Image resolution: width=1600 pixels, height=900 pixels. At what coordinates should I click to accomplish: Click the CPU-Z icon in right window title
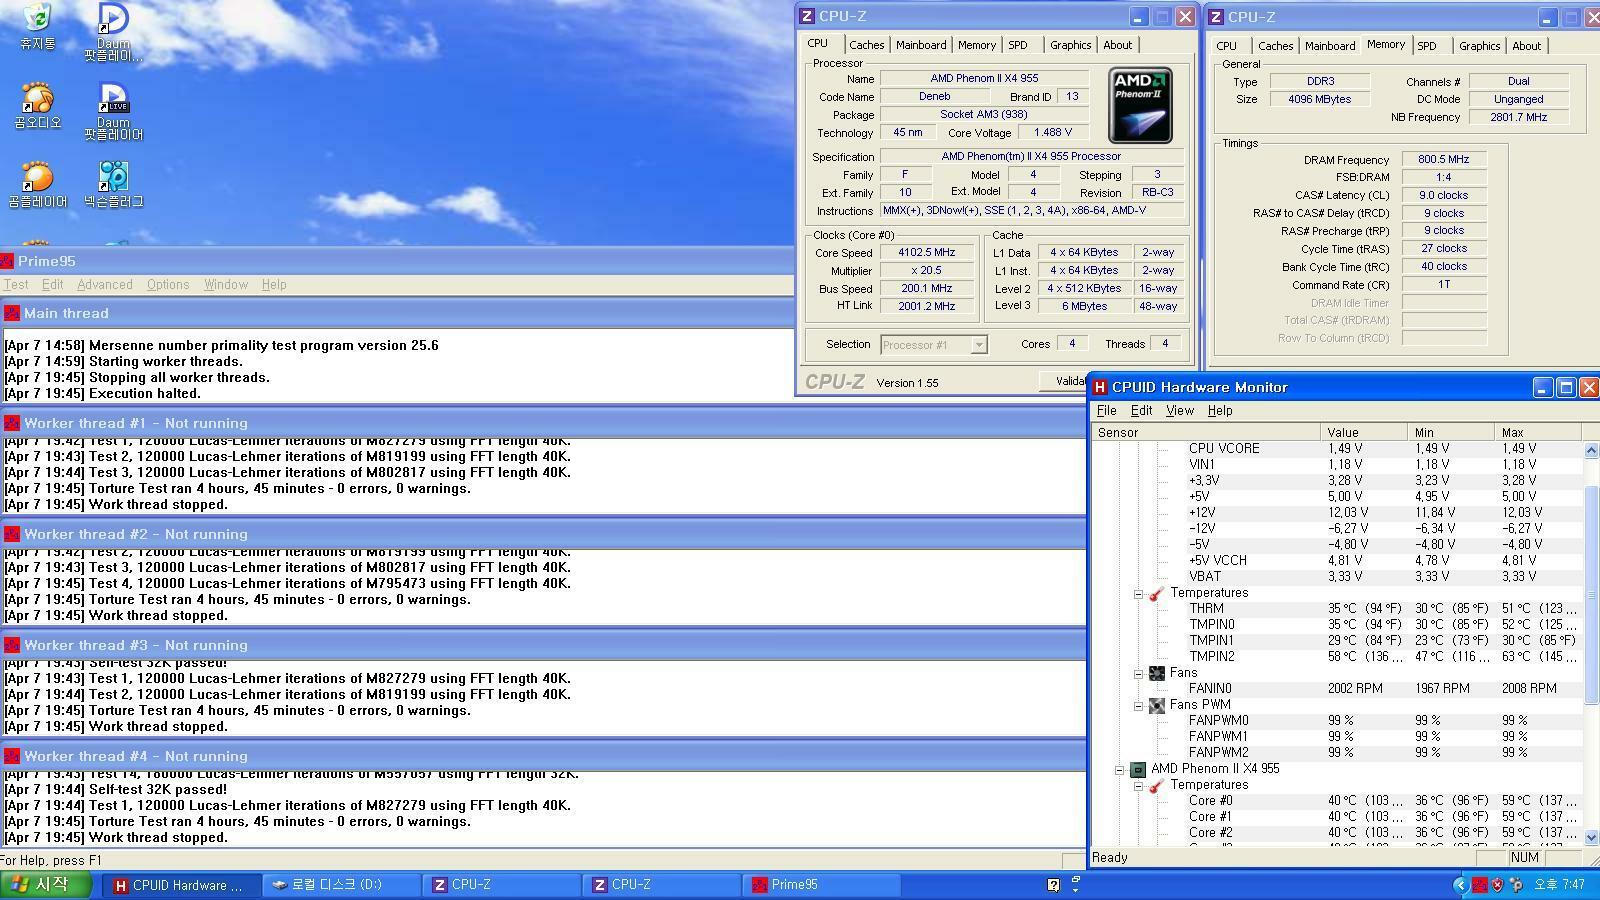[x=1216, y=17]
